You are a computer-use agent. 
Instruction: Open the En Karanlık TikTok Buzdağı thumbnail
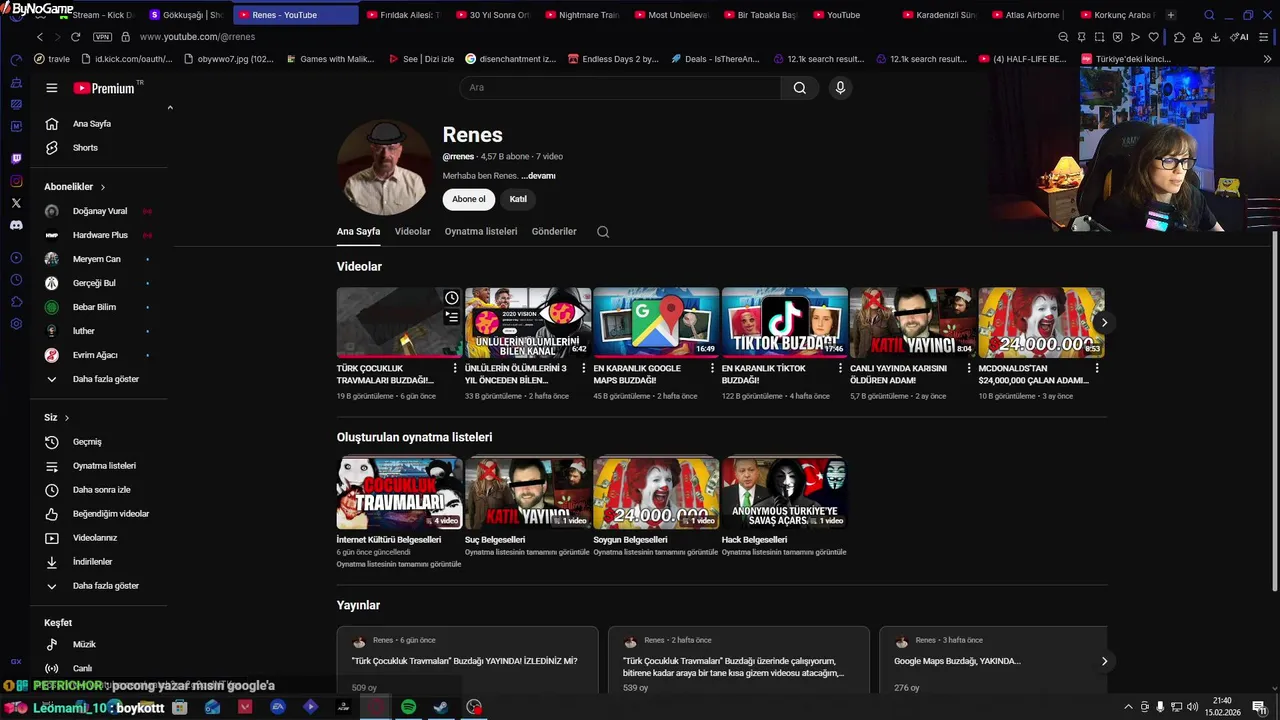785,323
